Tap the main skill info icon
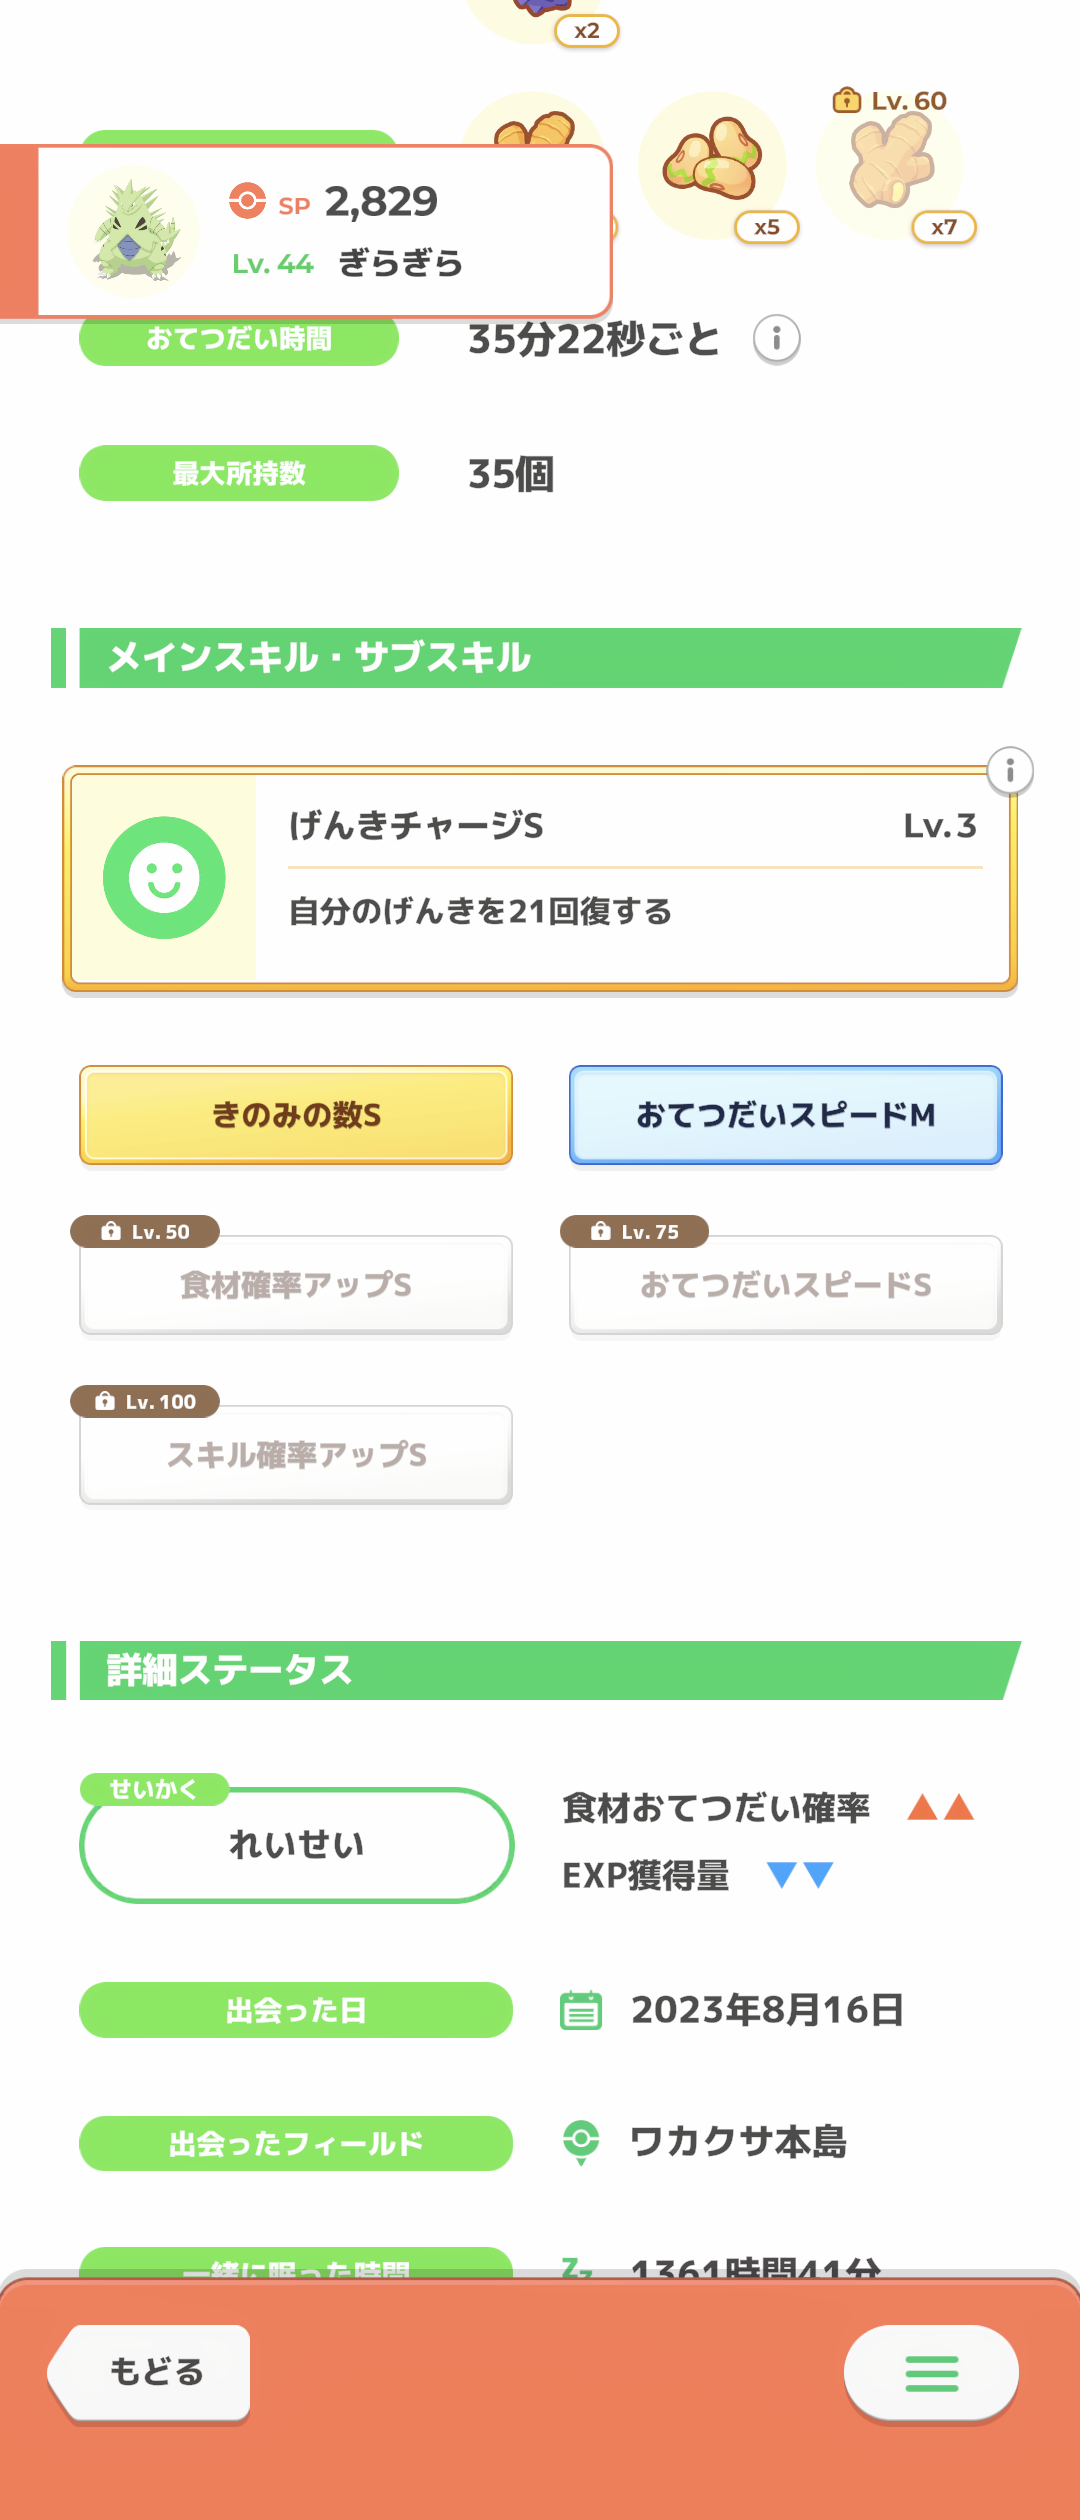 pos(1010,771)
